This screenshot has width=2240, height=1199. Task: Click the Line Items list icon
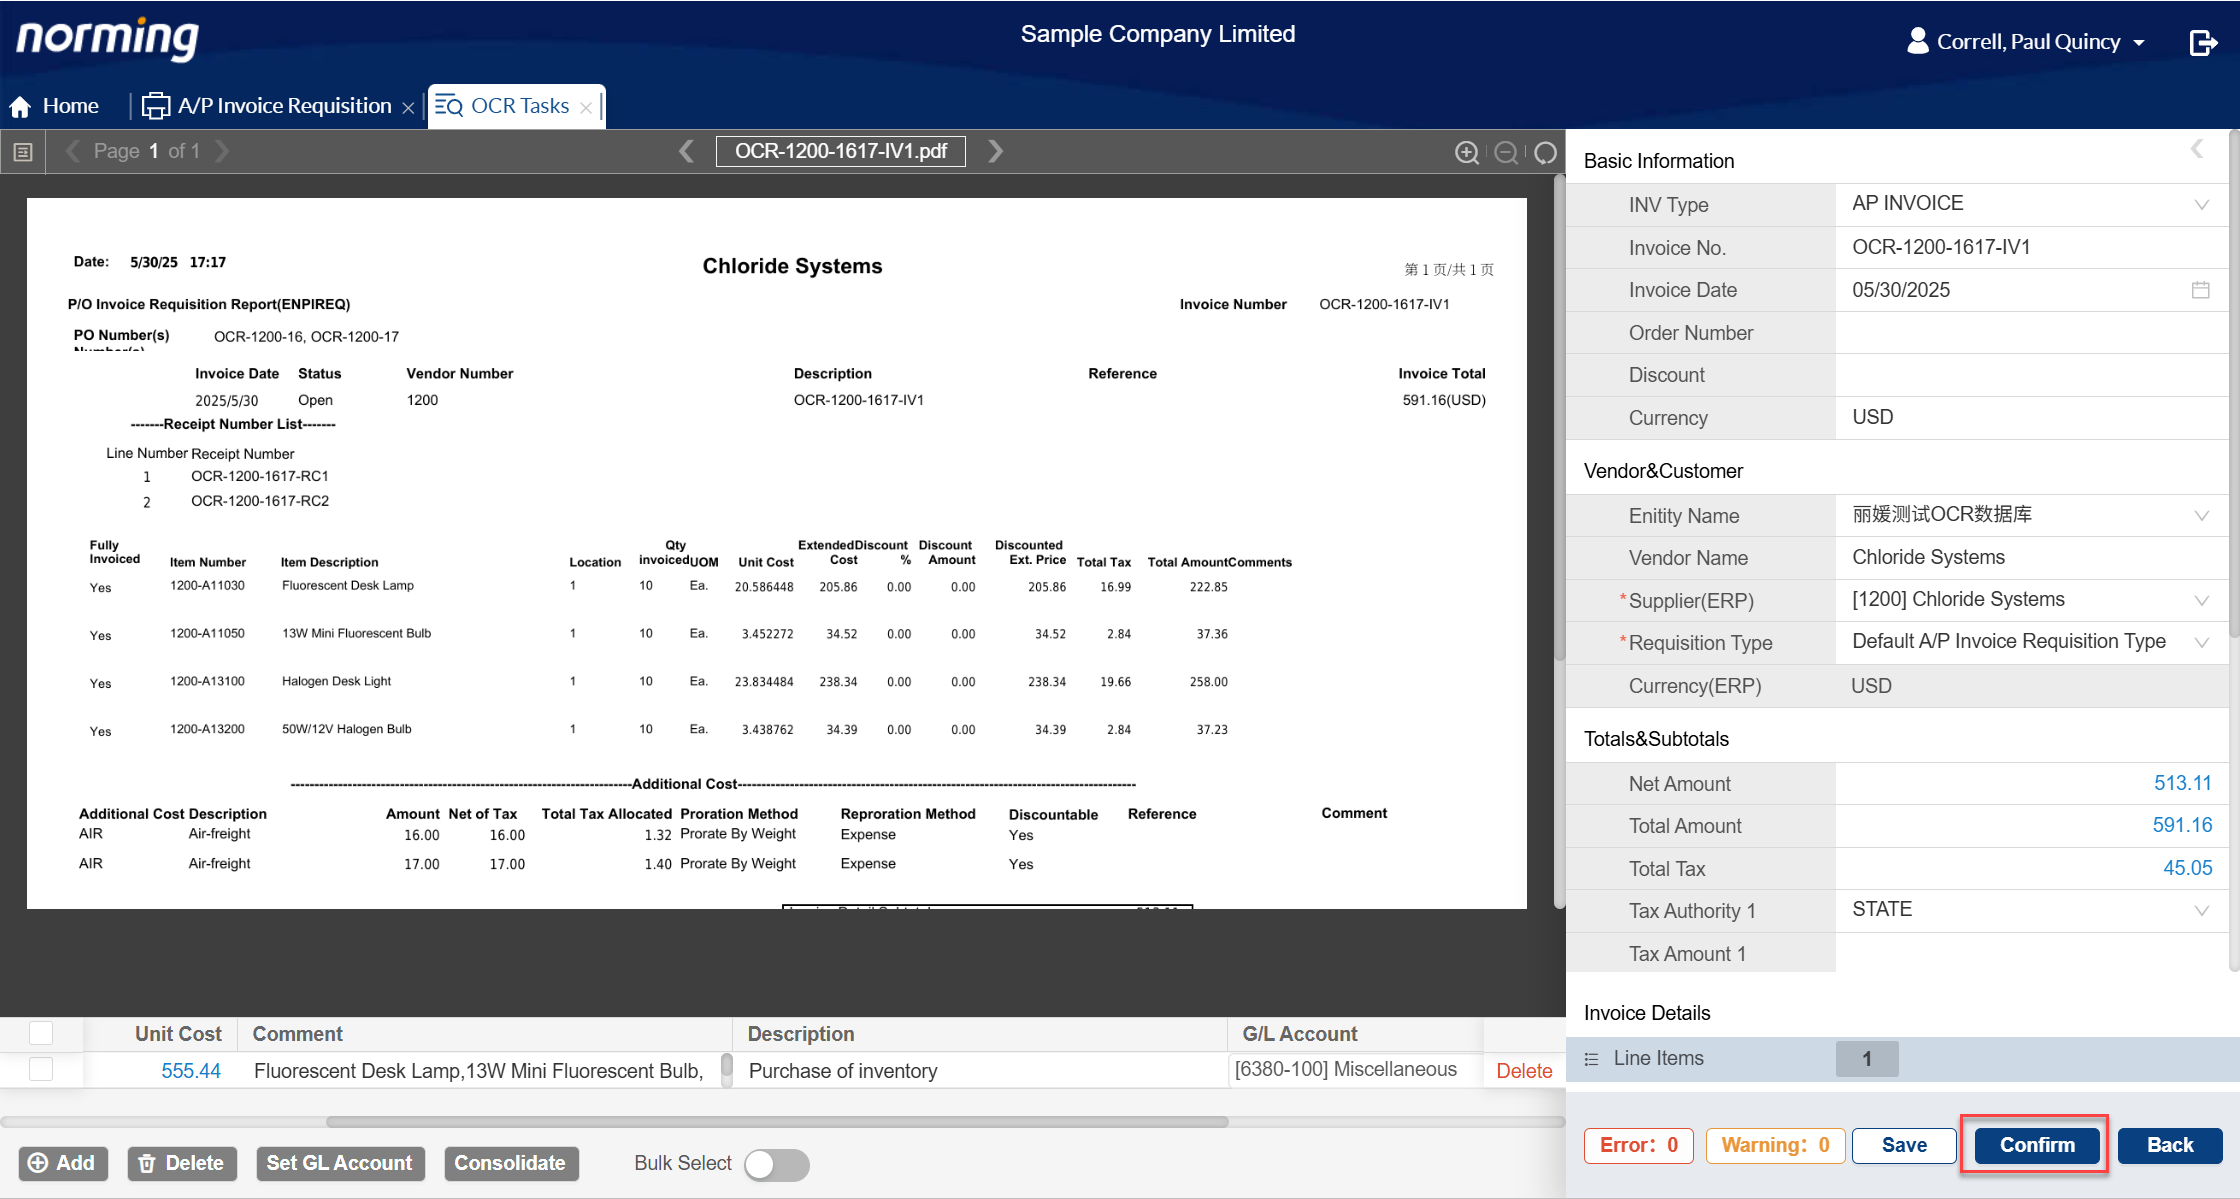(1592, 1059)
